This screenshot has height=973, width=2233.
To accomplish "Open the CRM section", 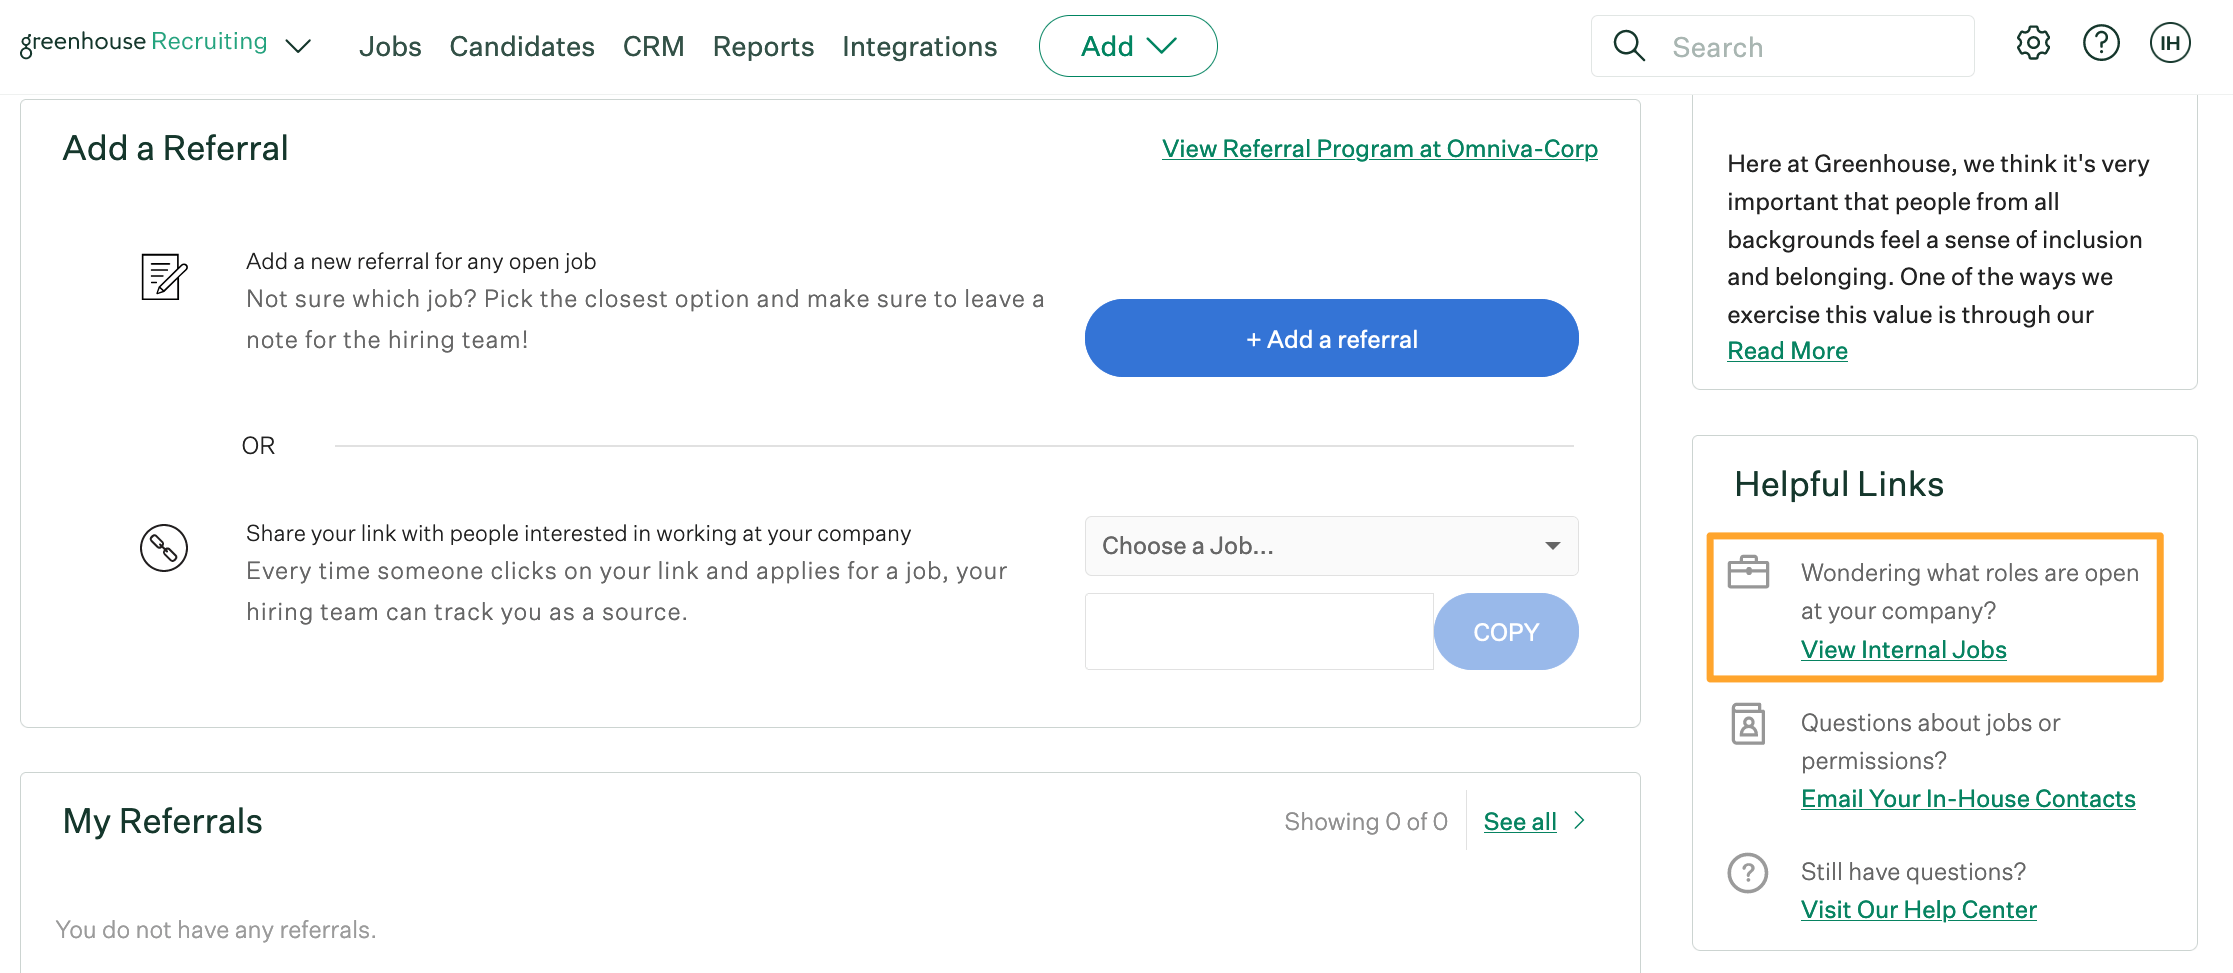I will pos(653,46).
